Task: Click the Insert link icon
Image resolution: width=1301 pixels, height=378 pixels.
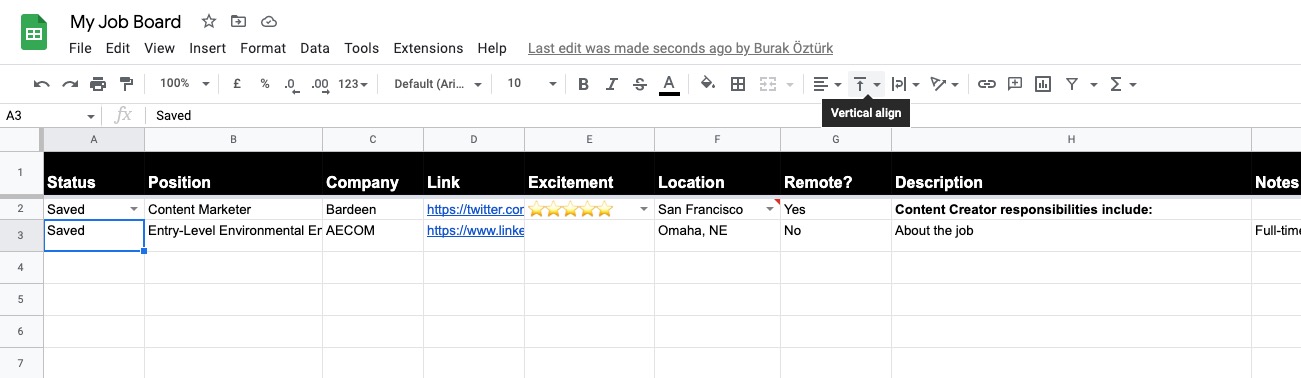Action: tap(987, 84)
